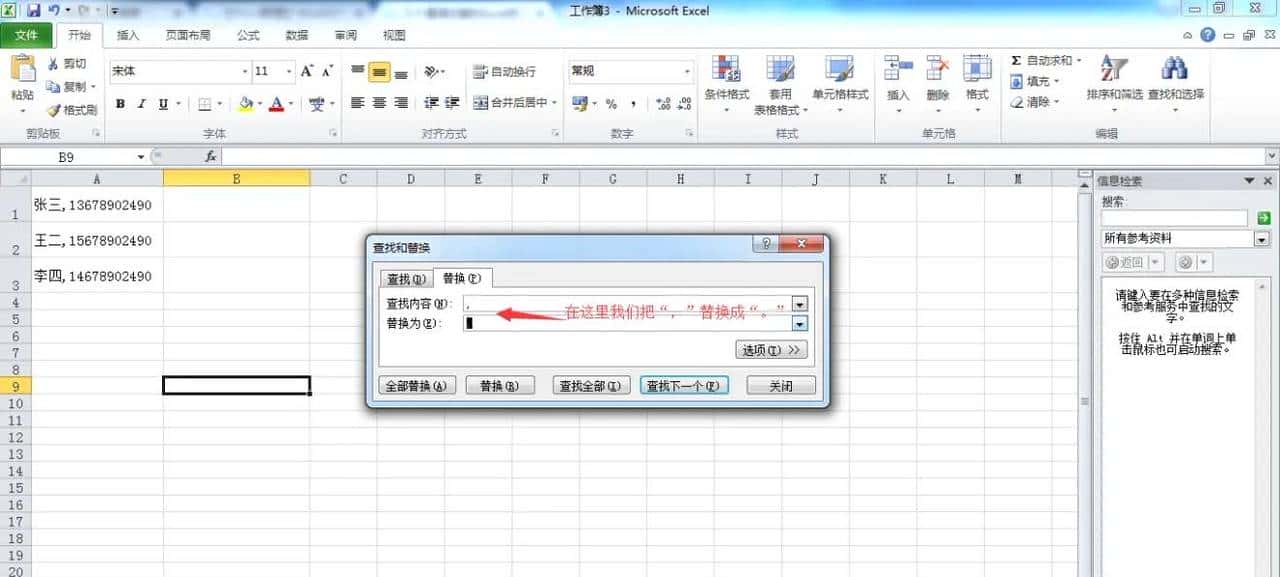Open Conditional Formatting (条件格式) icon
Viewport: 1280px width, 577px height.
[x=726, y=70]
